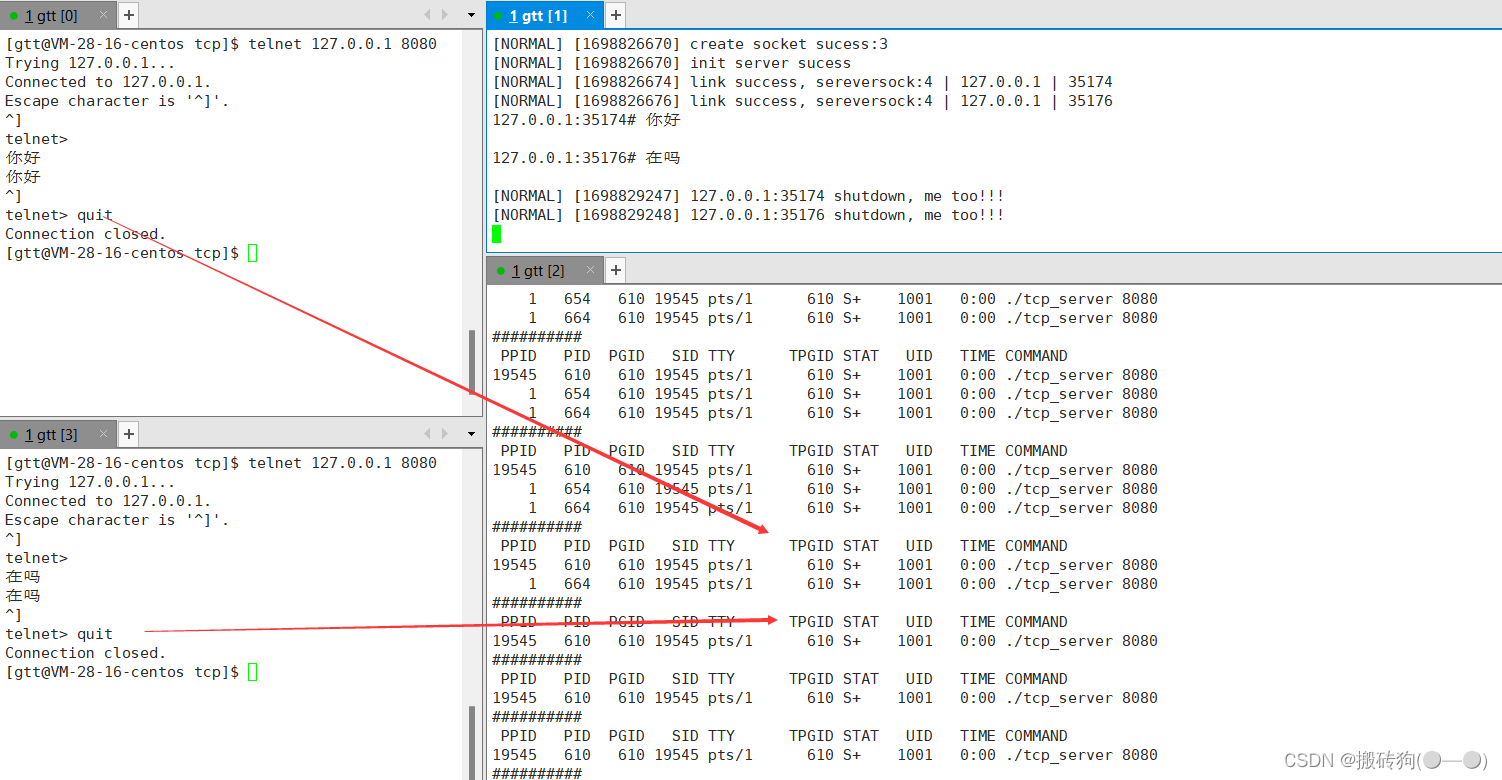
Task: Click the 'create socket sucess:3' log line
Action: 690,44
